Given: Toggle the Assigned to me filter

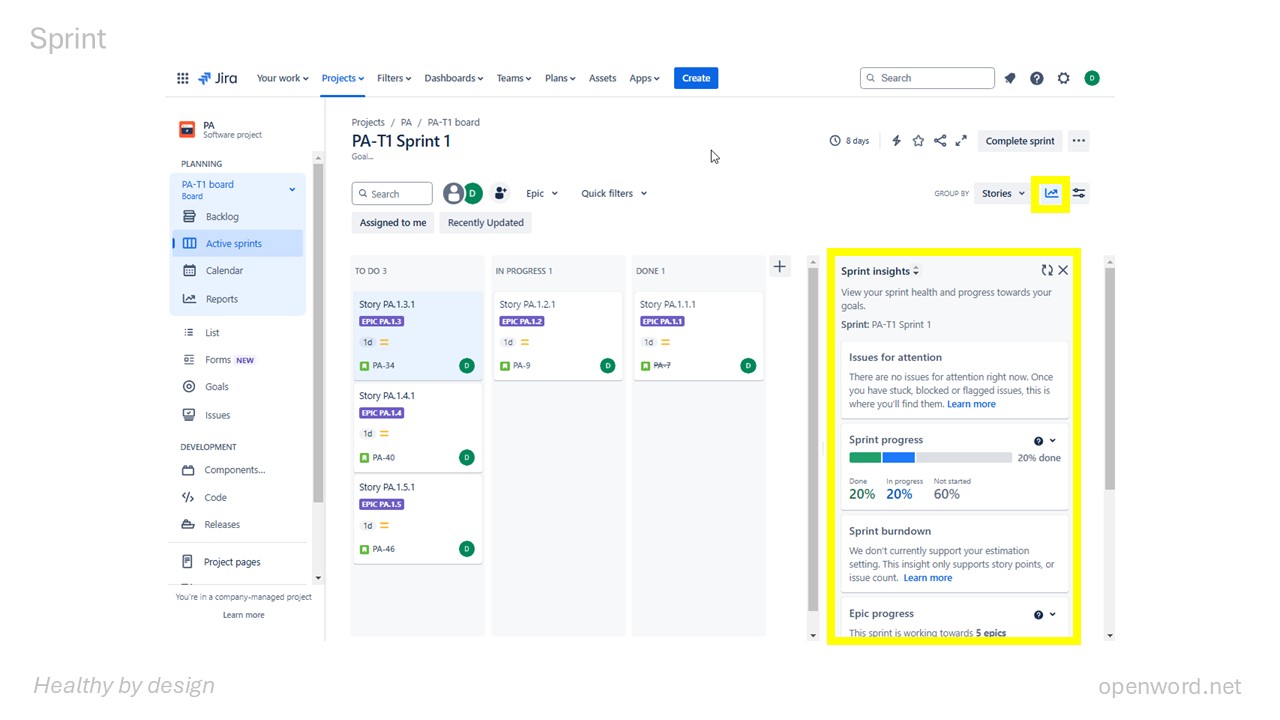Looking at the screenshot, I should [x=393, y=223].
